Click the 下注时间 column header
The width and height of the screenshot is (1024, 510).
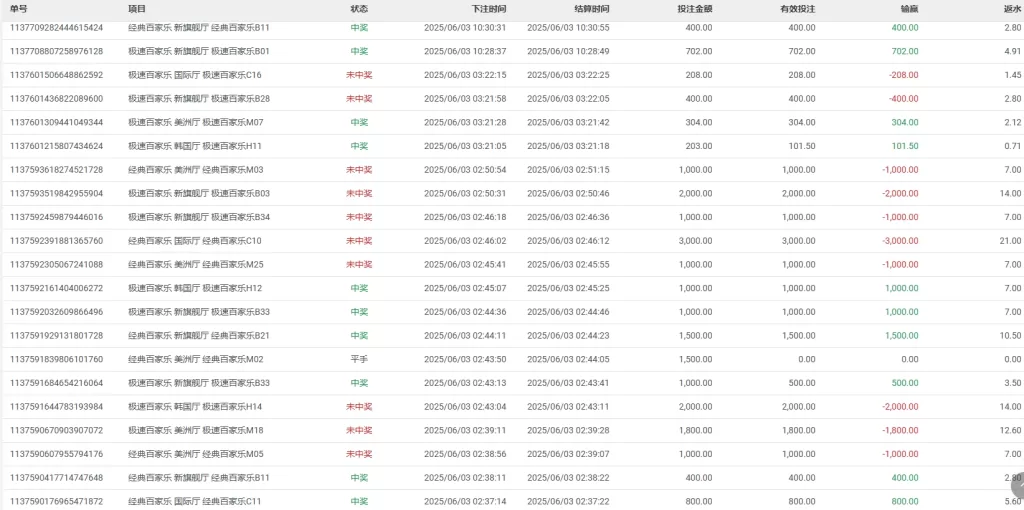tap(488, 9)
